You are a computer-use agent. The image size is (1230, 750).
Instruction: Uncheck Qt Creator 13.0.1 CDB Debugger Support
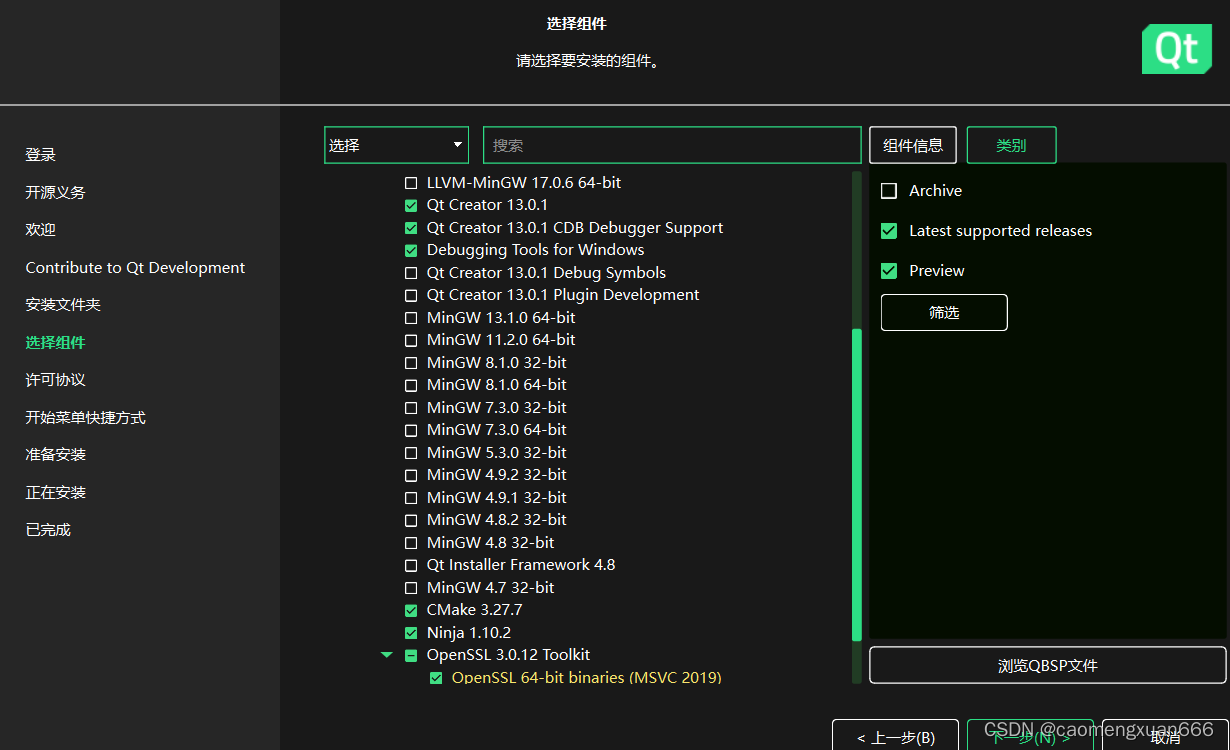pos(411,229)
